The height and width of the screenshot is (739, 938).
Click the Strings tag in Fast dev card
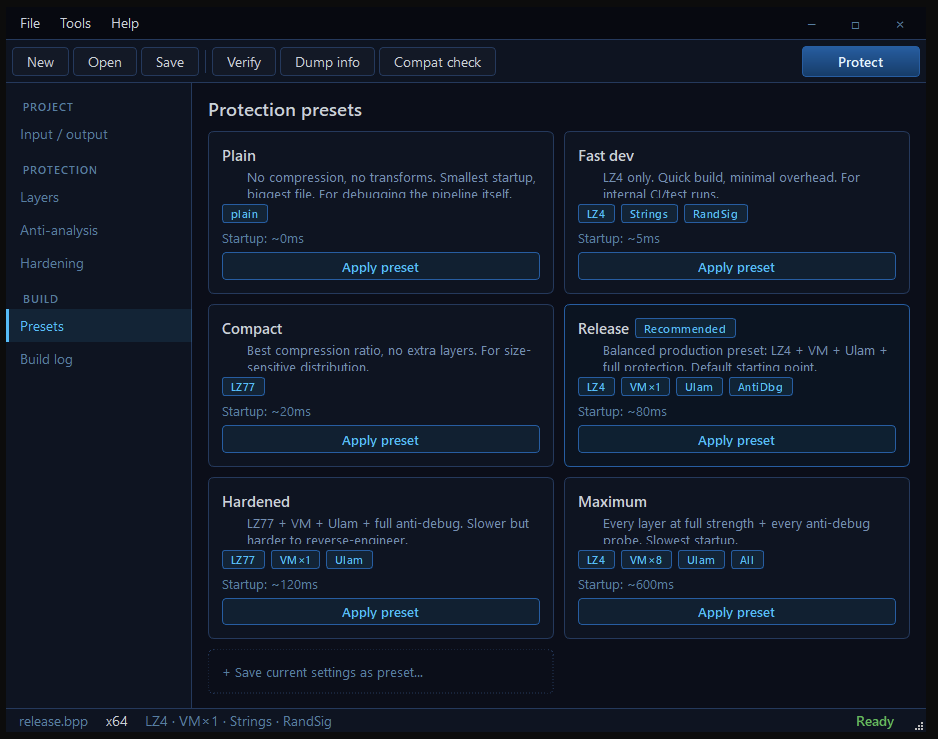click(649, 214)
